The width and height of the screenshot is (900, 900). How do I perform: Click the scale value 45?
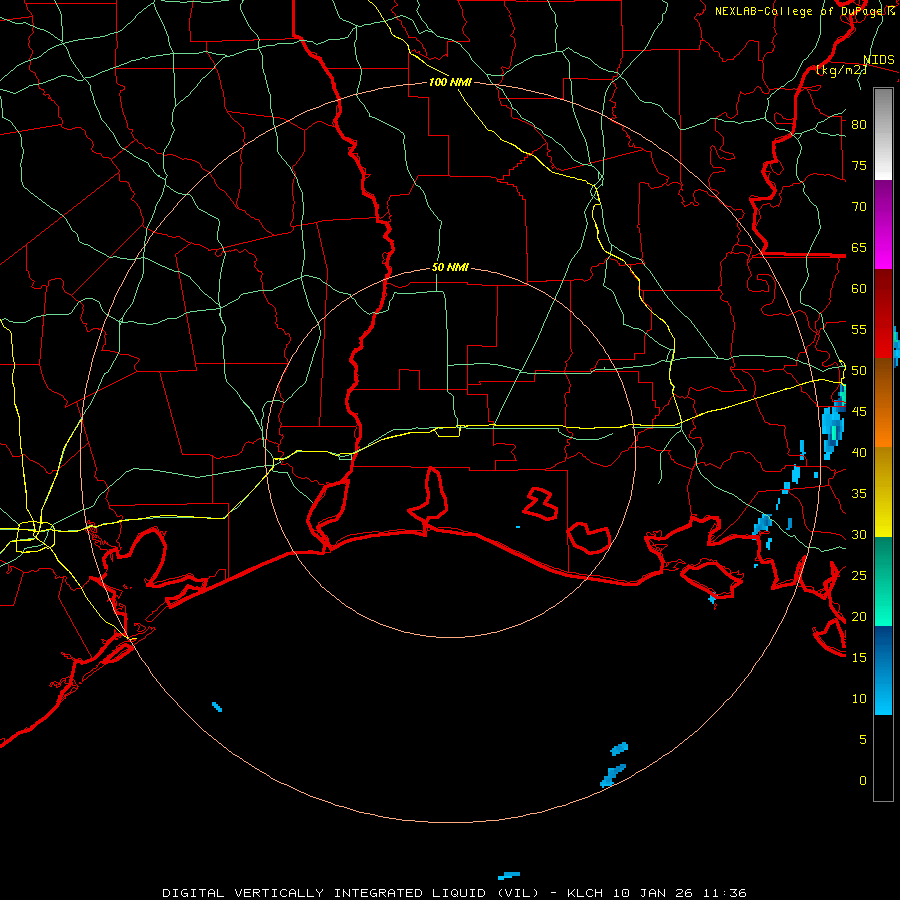(x=859, y=412)
